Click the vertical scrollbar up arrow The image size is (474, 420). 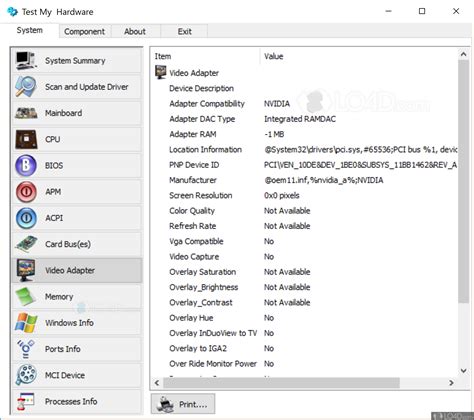click(463, 54)
